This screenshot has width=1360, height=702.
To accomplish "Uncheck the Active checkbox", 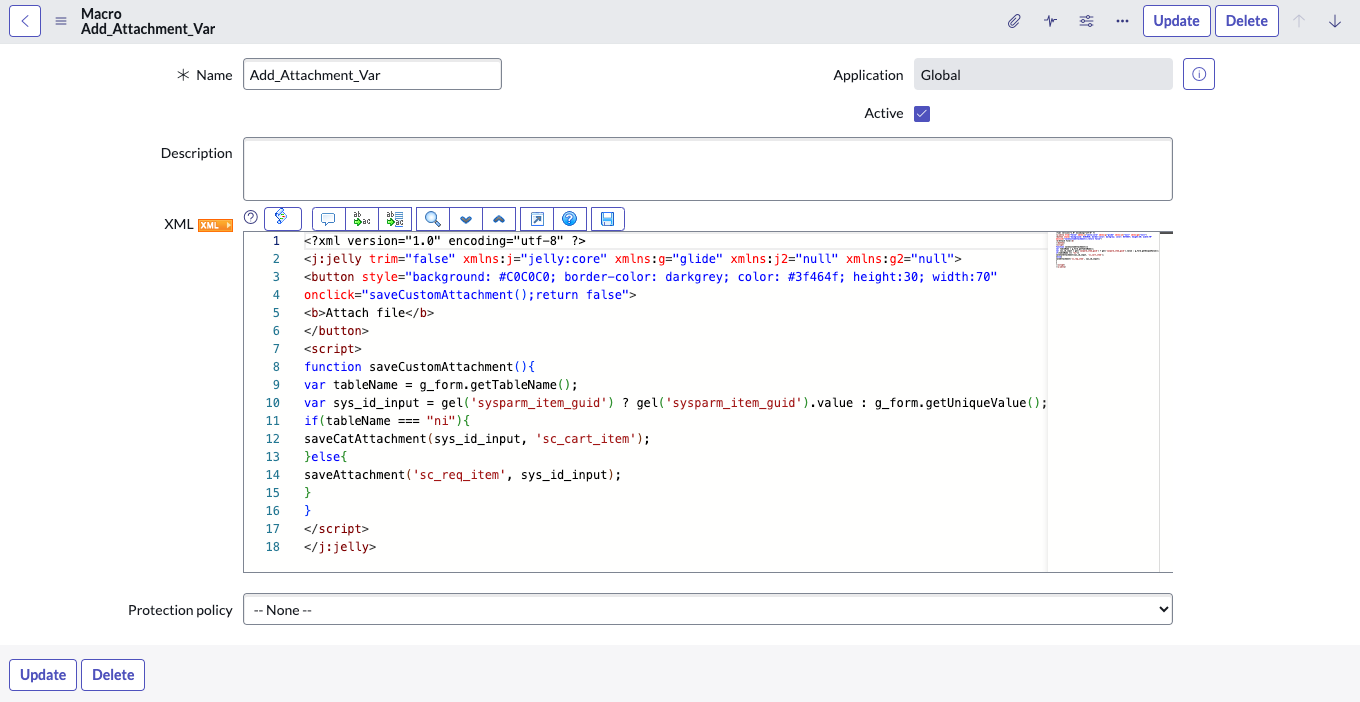I will pos(922,114).
